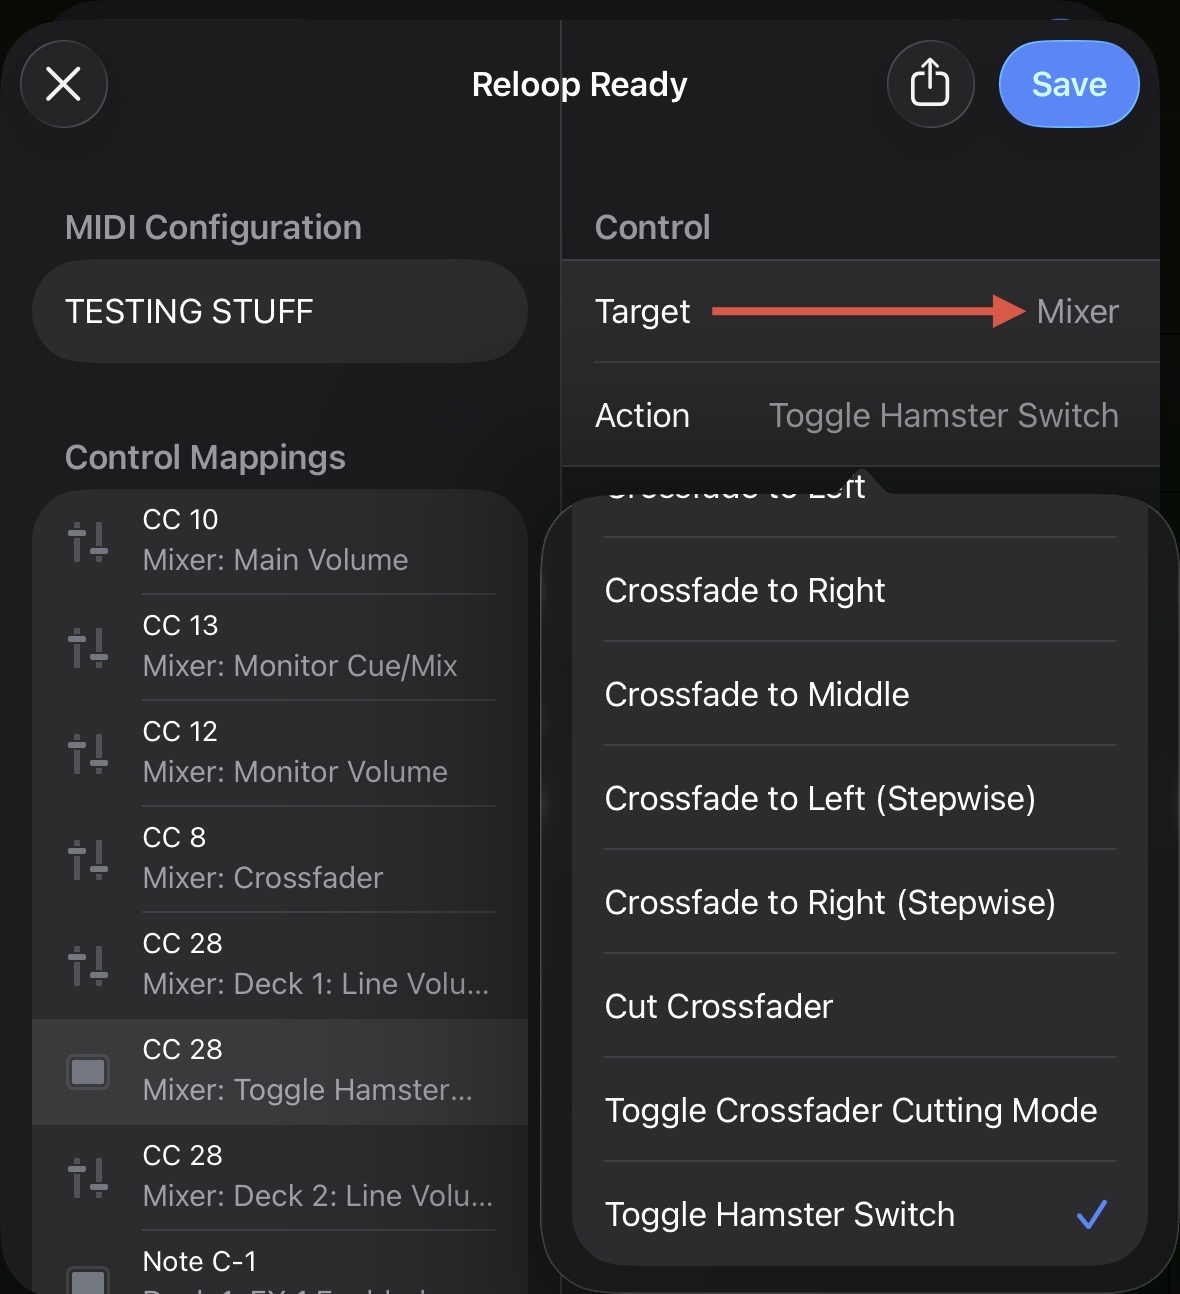Click the fader icon for Deck 2 Line Volume
Image resolution: width=1180 pixels, height=1294 pixels.
click(x=88, y=1177)
